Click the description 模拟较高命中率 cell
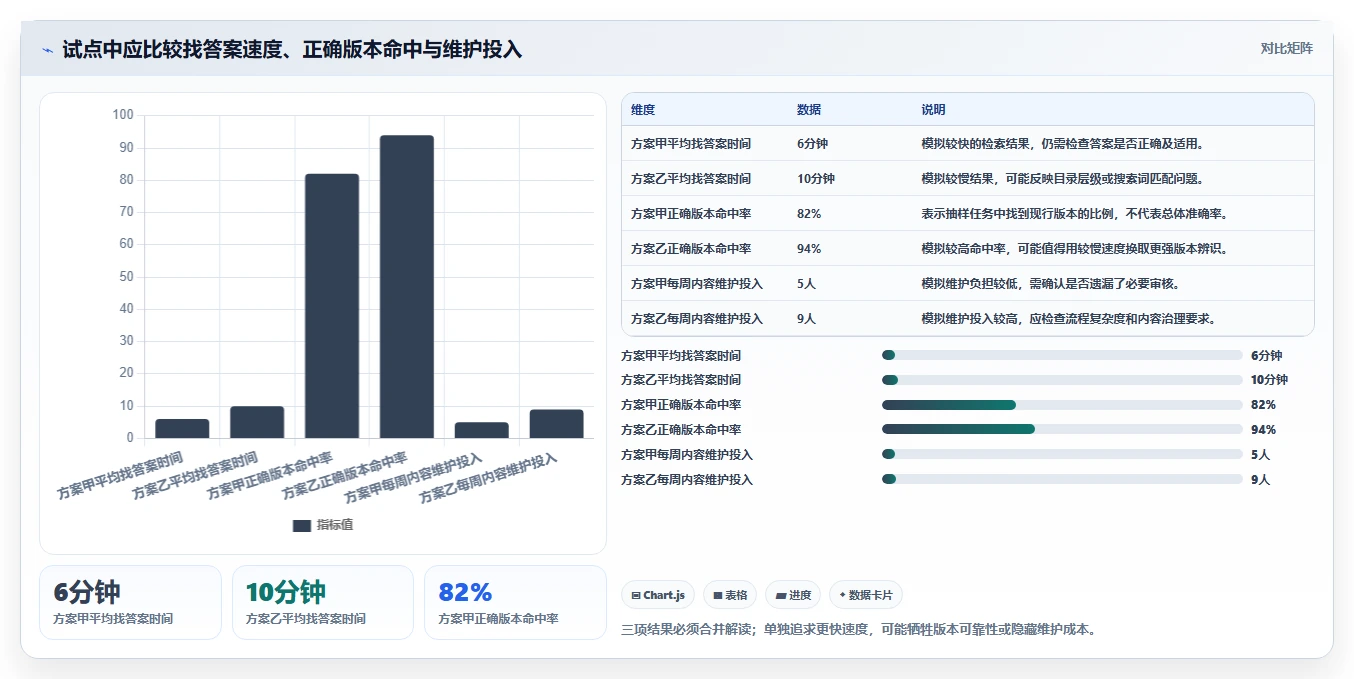1354x679 pixels. [x=1074, y=249]
